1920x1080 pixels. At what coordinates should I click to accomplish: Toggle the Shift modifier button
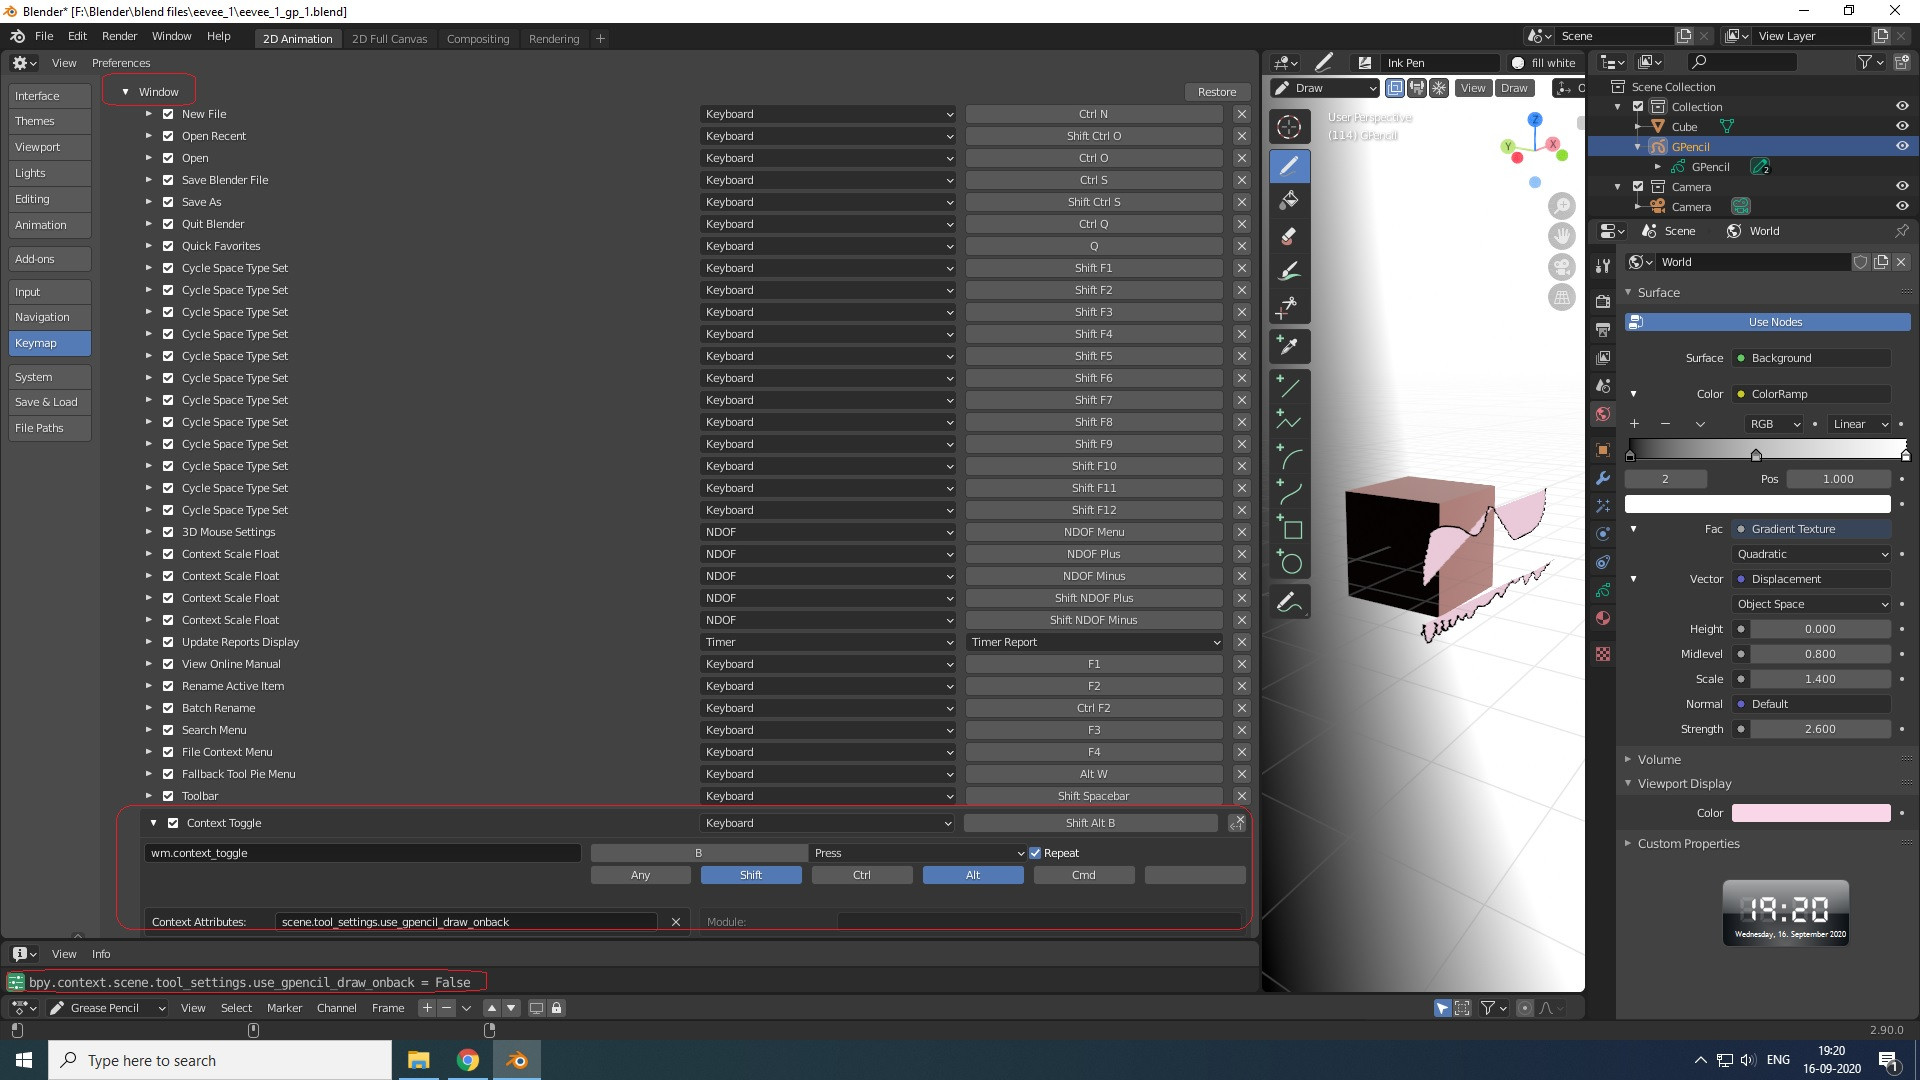pos(751,875)
